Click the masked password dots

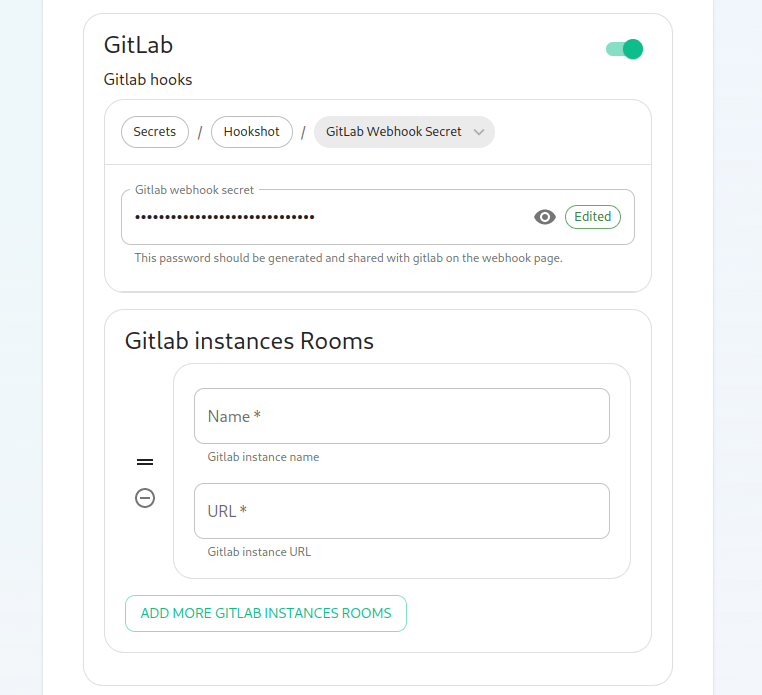pos(225,217)
